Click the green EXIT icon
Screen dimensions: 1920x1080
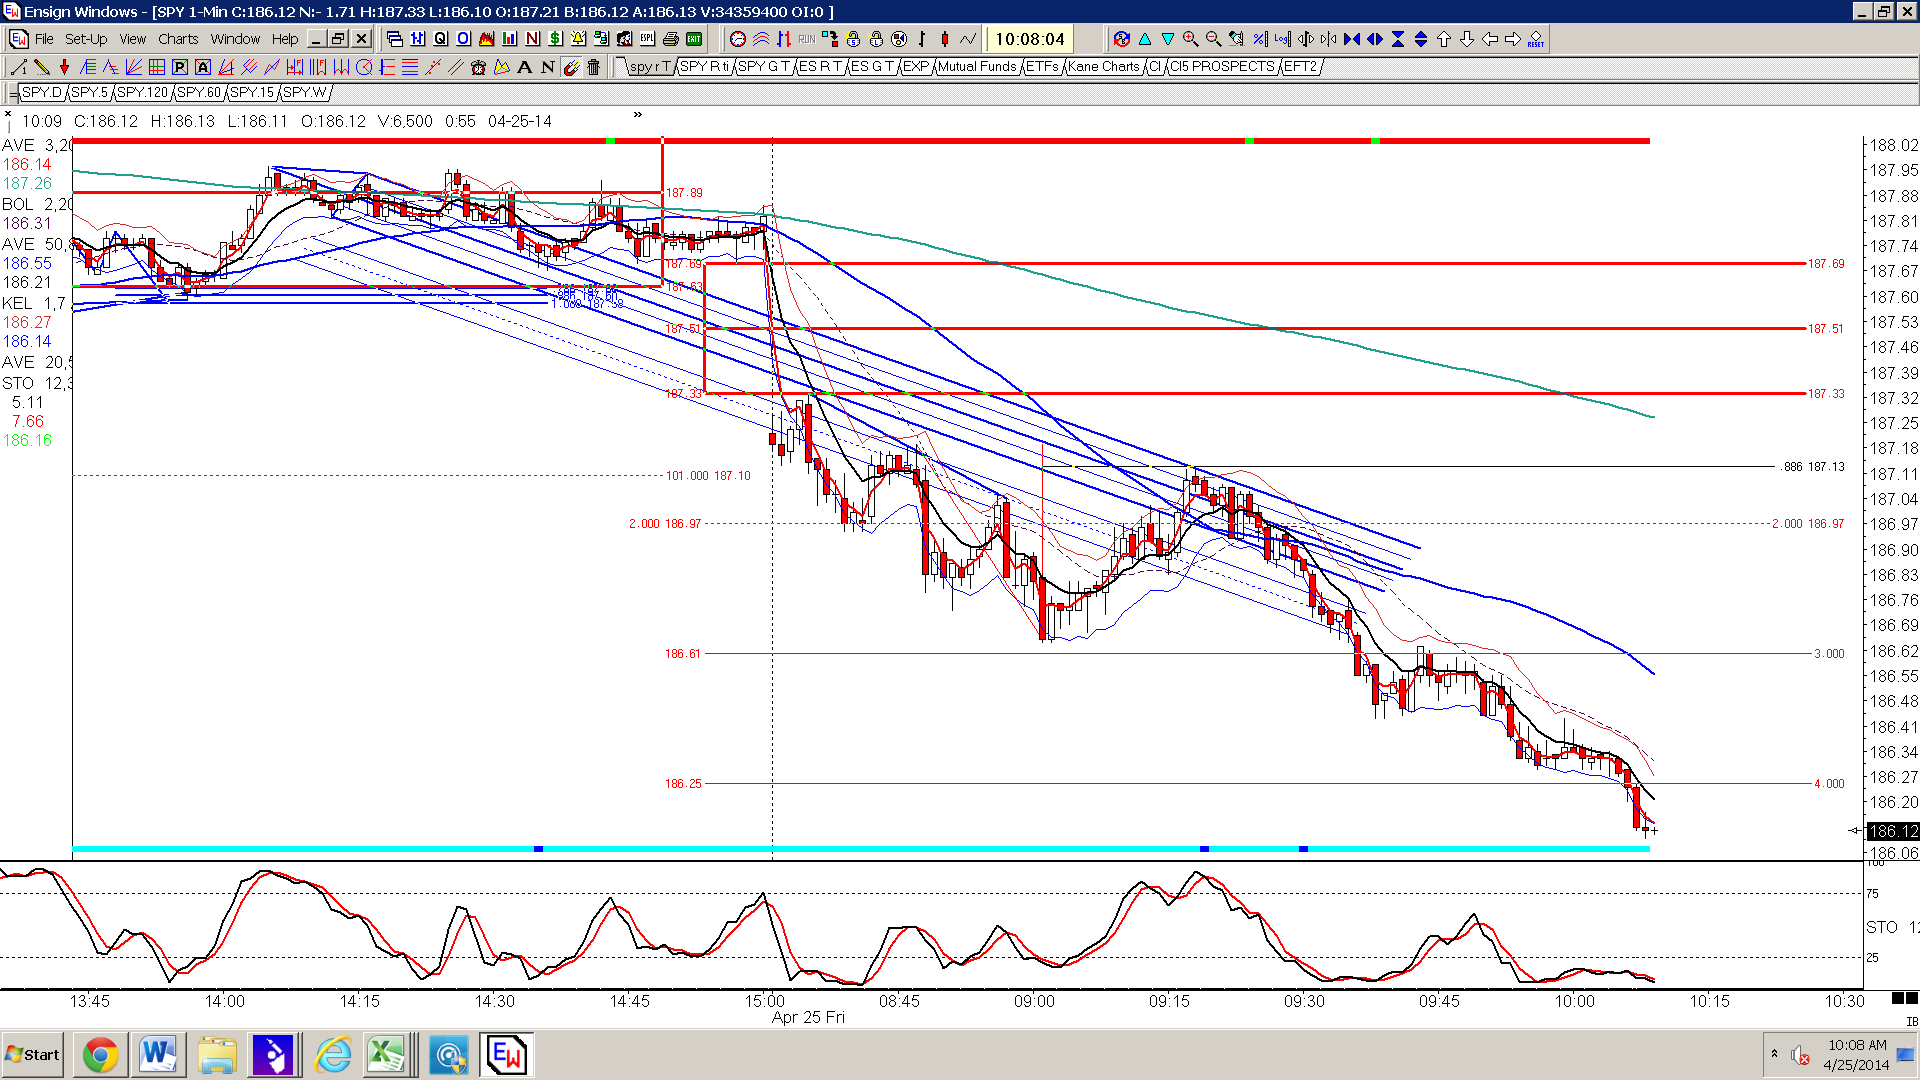[694, 39]
